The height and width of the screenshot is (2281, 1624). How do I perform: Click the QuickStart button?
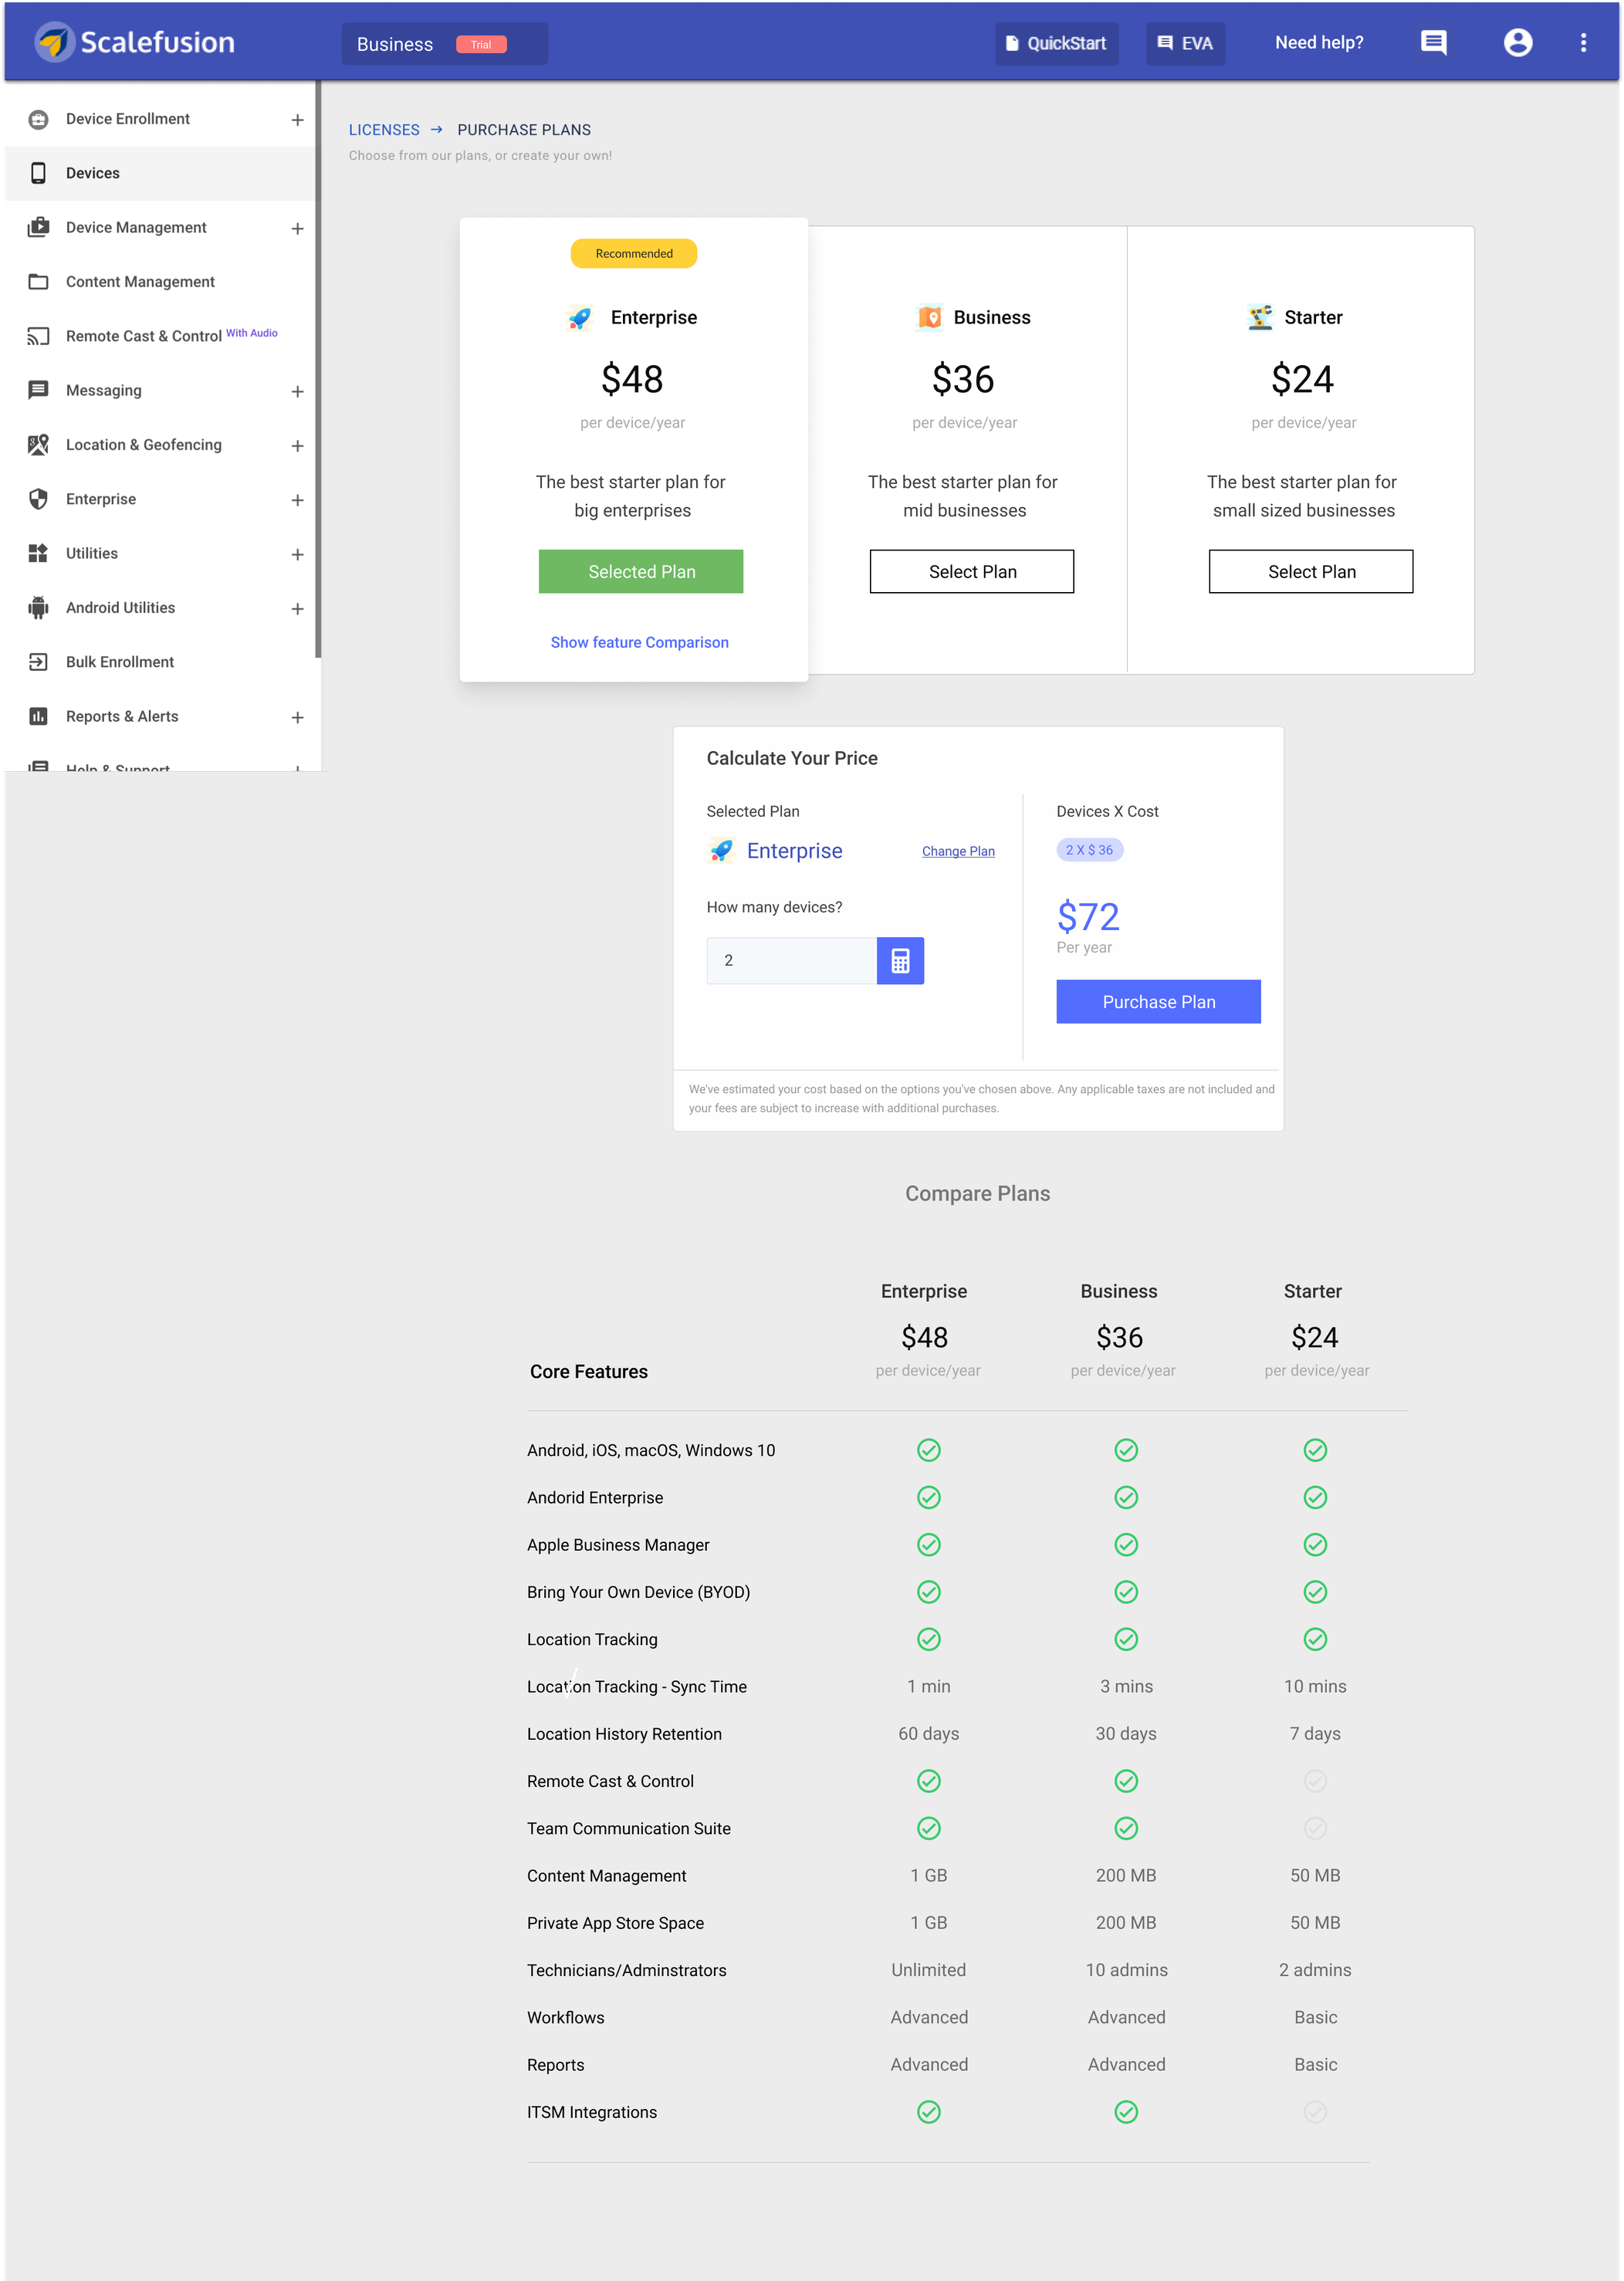pyautogui.click(x=1056, y=43)
